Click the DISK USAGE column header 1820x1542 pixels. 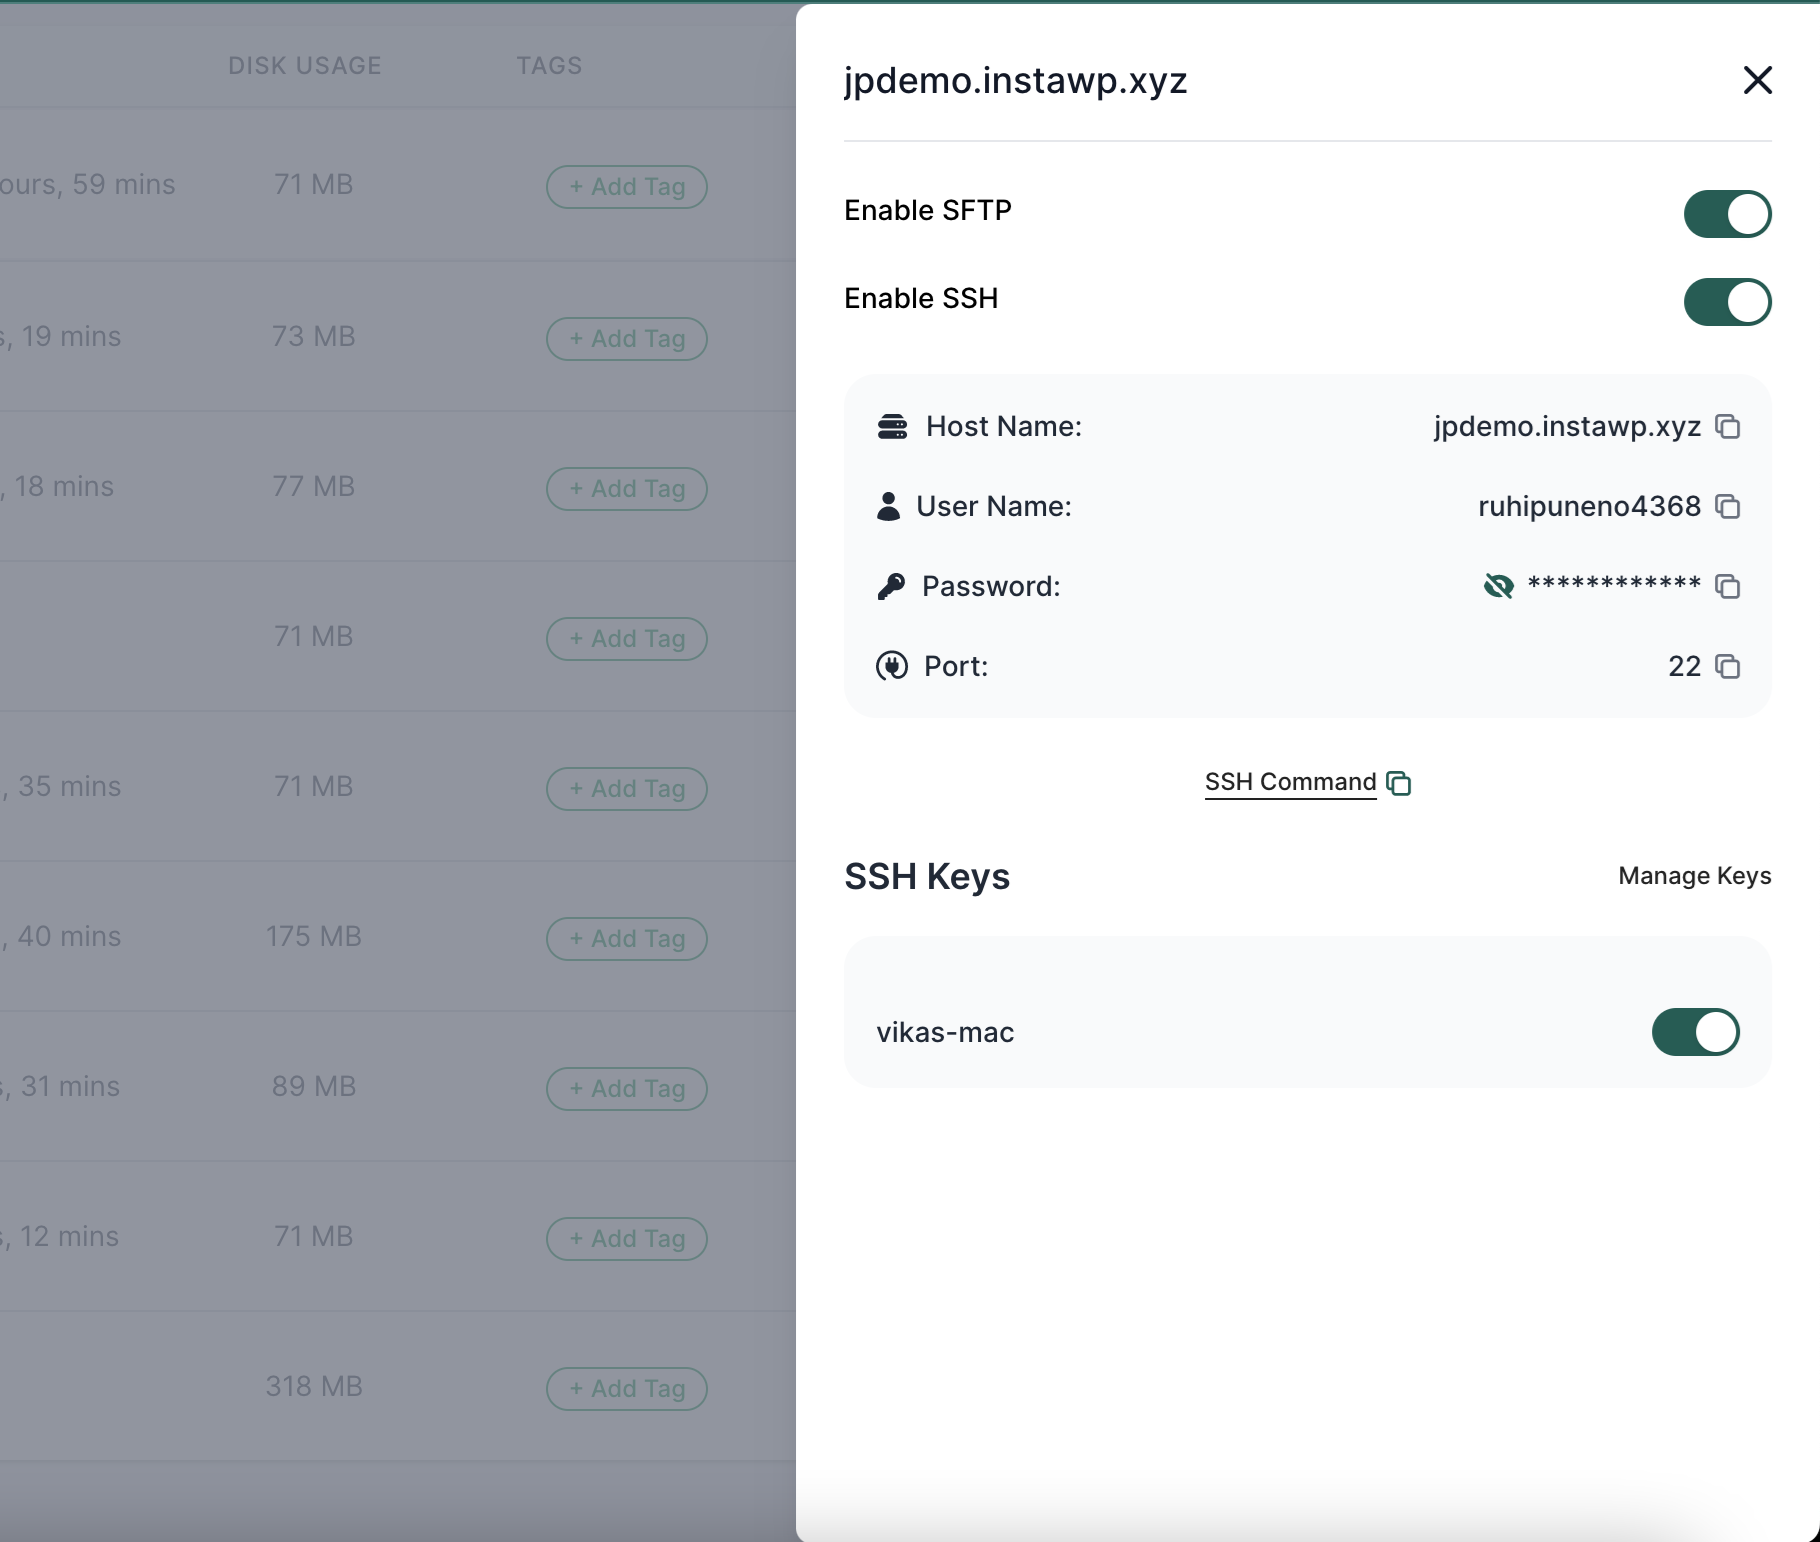click(305, 65)
